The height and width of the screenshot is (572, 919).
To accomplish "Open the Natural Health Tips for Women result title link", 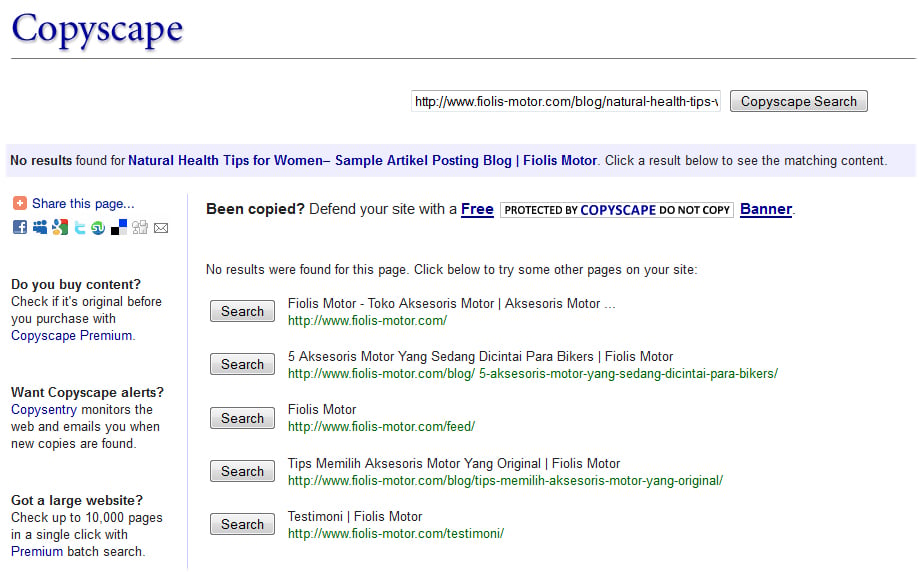I will (x=362, y=161).
